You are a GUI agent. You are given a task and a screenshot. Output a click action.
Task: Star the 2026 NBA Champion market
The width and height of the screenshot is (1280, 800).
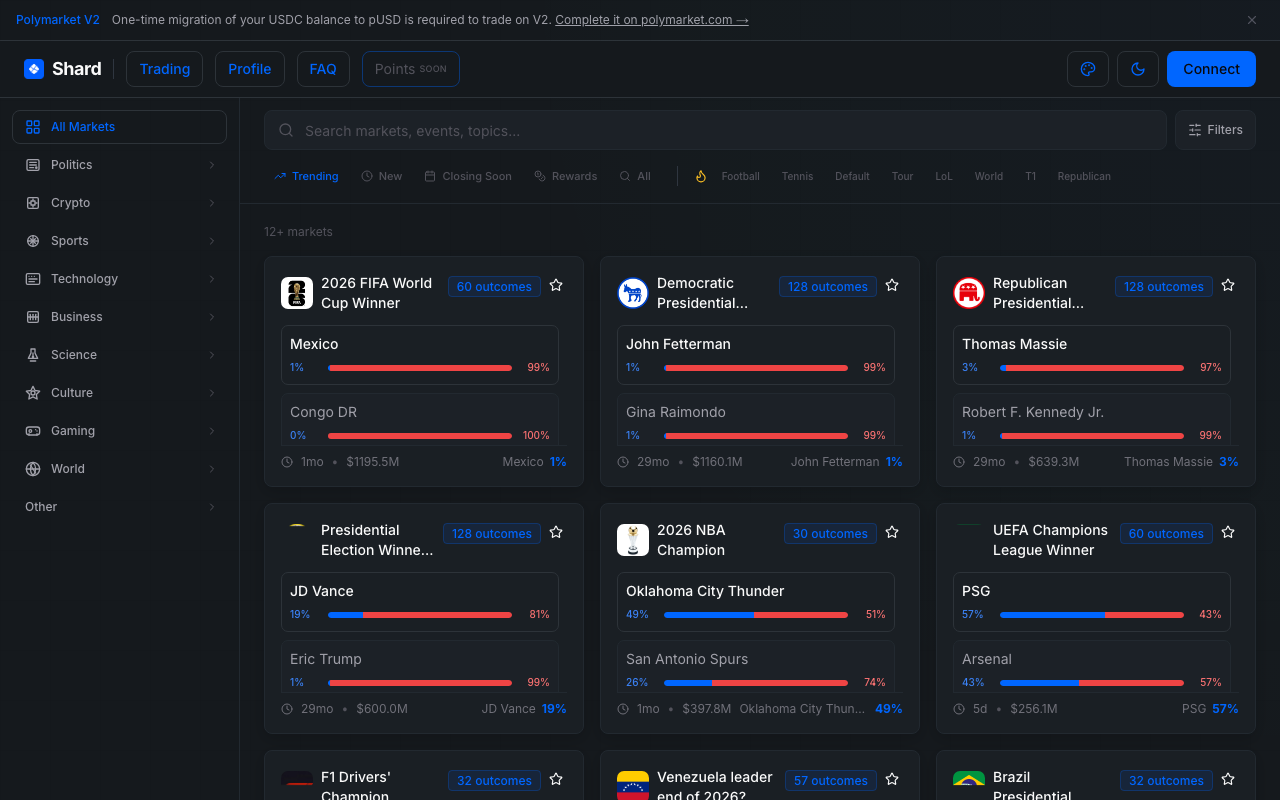892,532
